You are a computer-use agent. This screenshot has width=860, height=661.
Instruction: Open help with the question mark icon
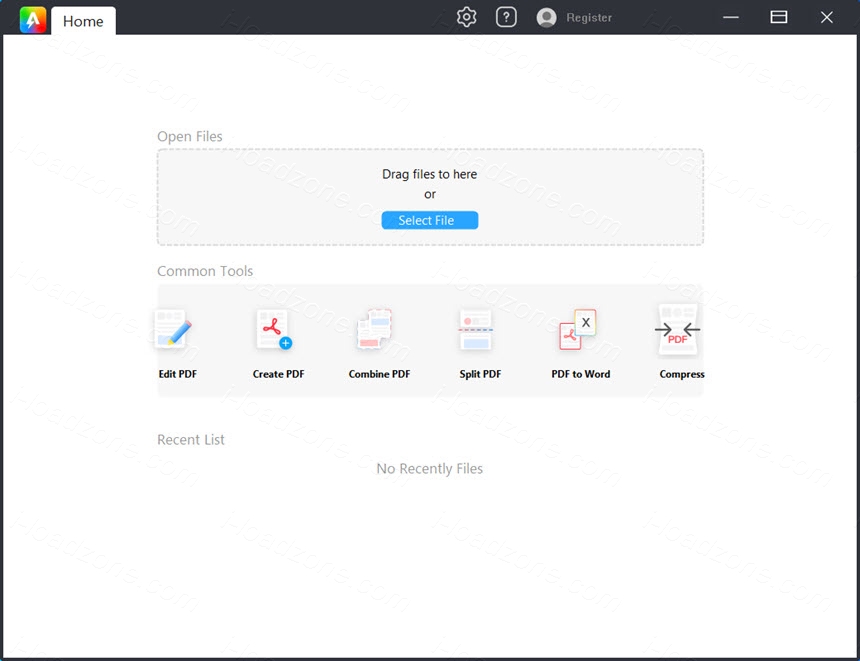coord(506,17)
